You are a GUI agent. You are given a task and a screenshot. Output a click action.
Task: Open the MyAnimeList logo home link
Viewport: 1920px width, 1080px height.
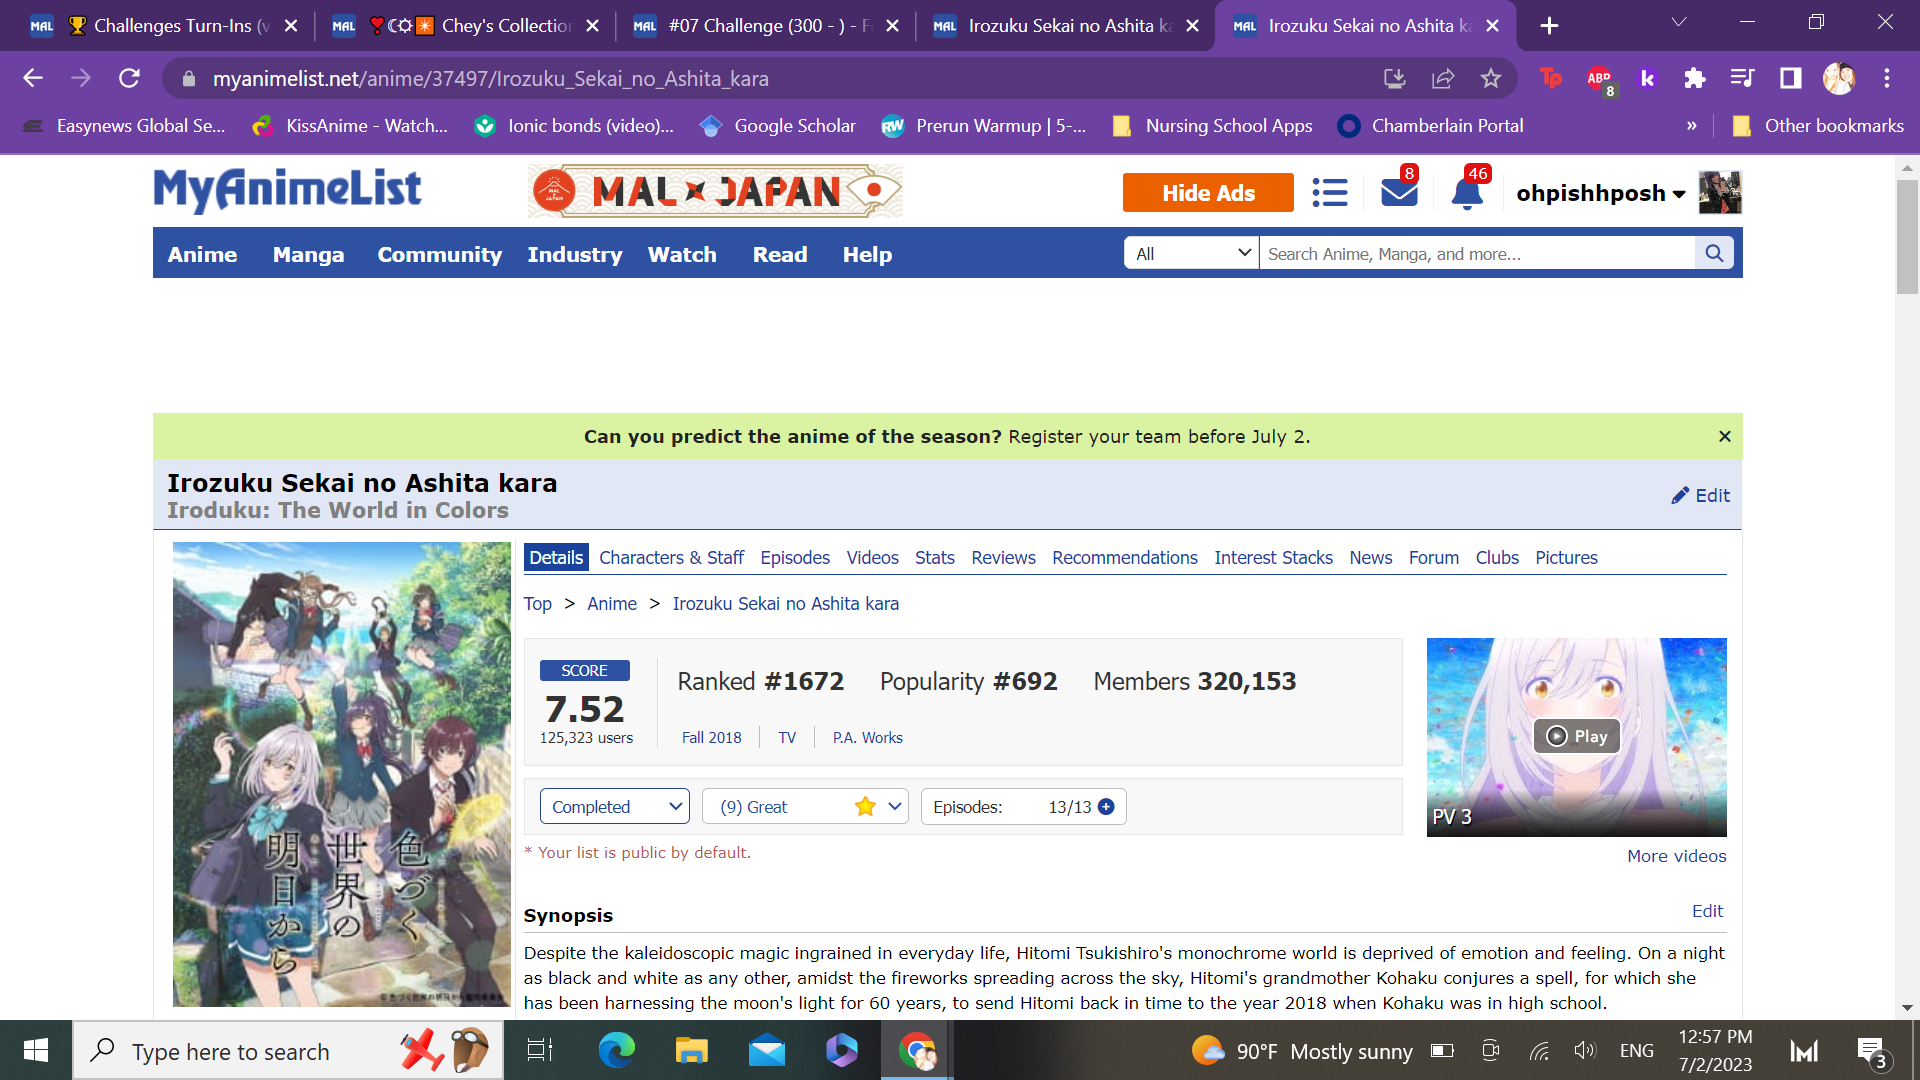point(288,190)
